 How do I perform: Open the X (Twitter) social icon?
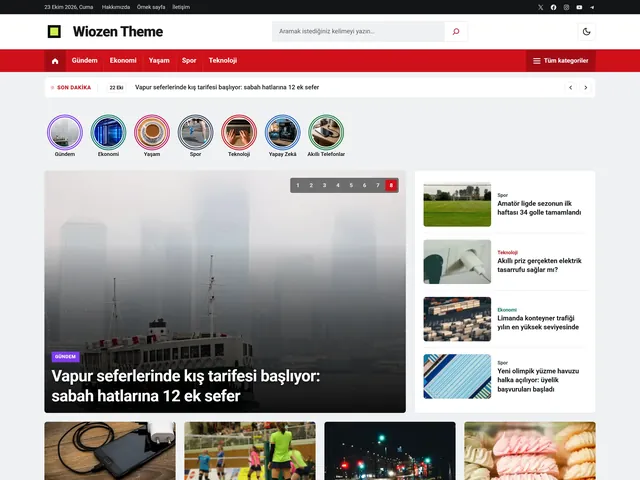[540, 7]
